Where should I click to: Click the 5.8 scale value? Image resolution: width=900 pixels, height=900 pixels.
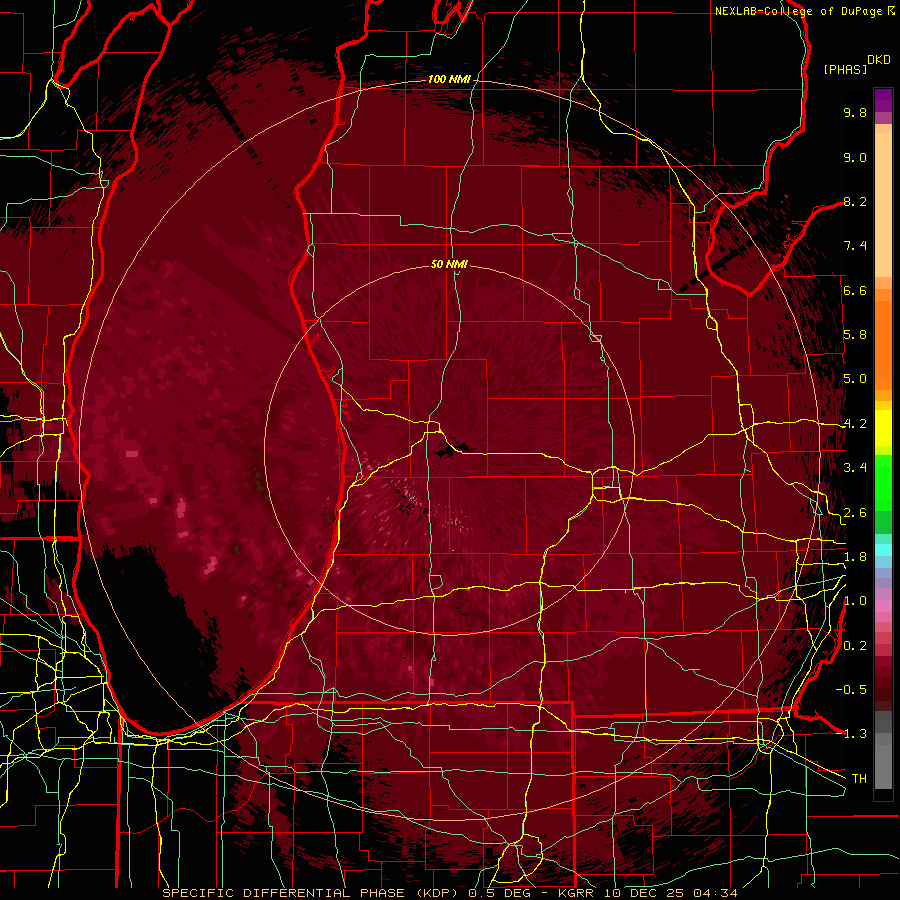[855, 335]
